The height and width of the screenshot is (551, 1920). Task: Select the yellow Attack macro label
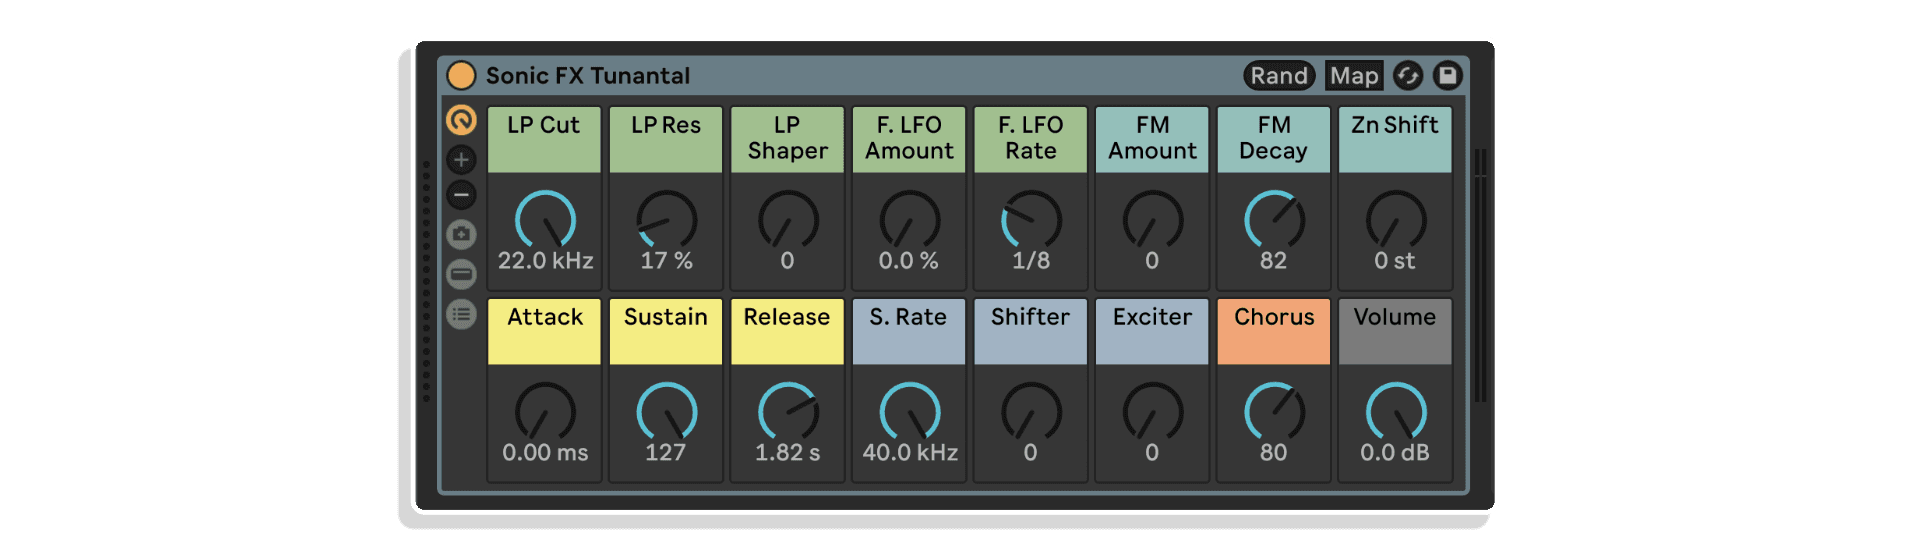(544, 331)
